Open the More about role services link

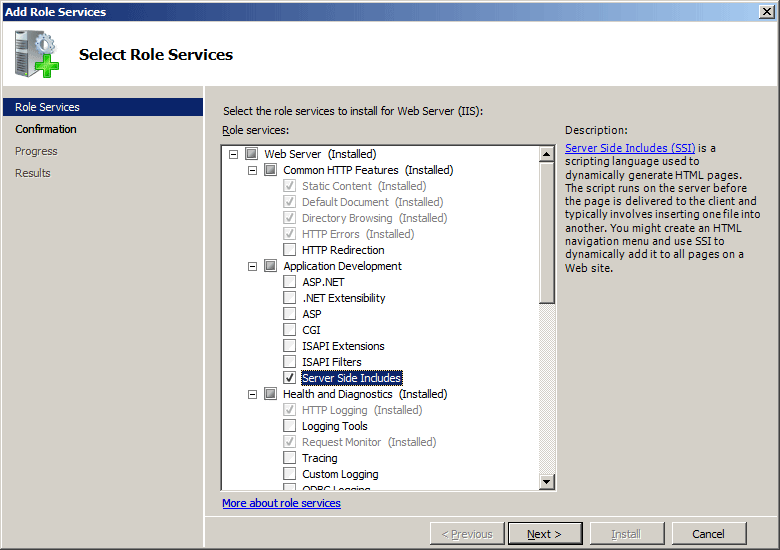(281, 503)
